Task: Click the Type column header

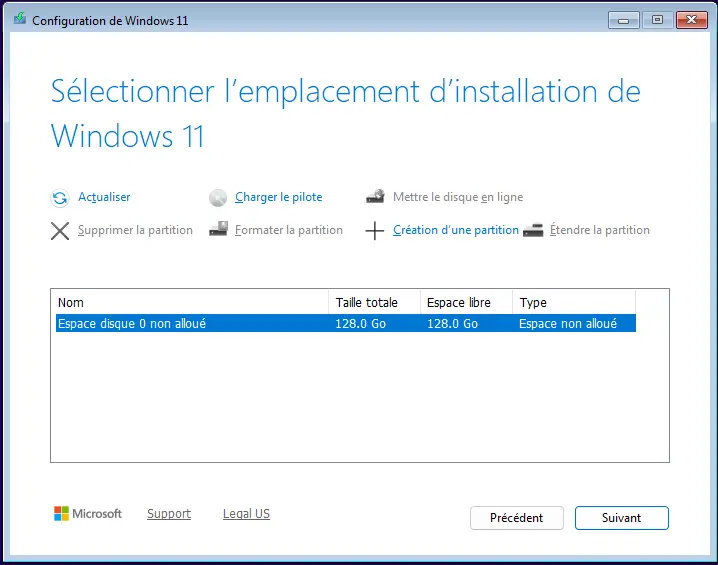Action: 573,302
